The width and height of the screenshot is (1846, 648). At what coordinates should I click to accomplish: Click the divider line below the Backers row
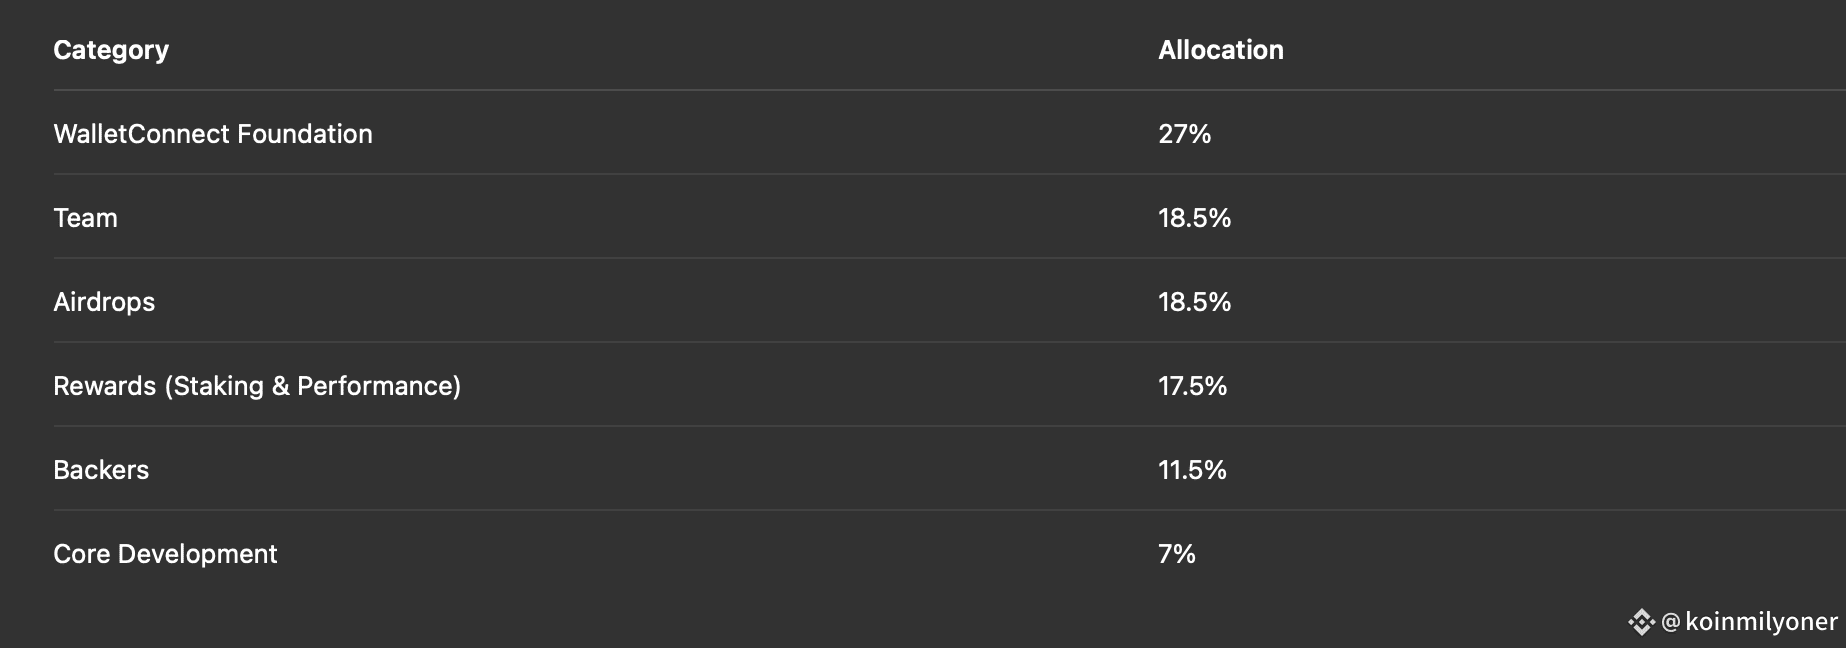click(x=949, y=510)
